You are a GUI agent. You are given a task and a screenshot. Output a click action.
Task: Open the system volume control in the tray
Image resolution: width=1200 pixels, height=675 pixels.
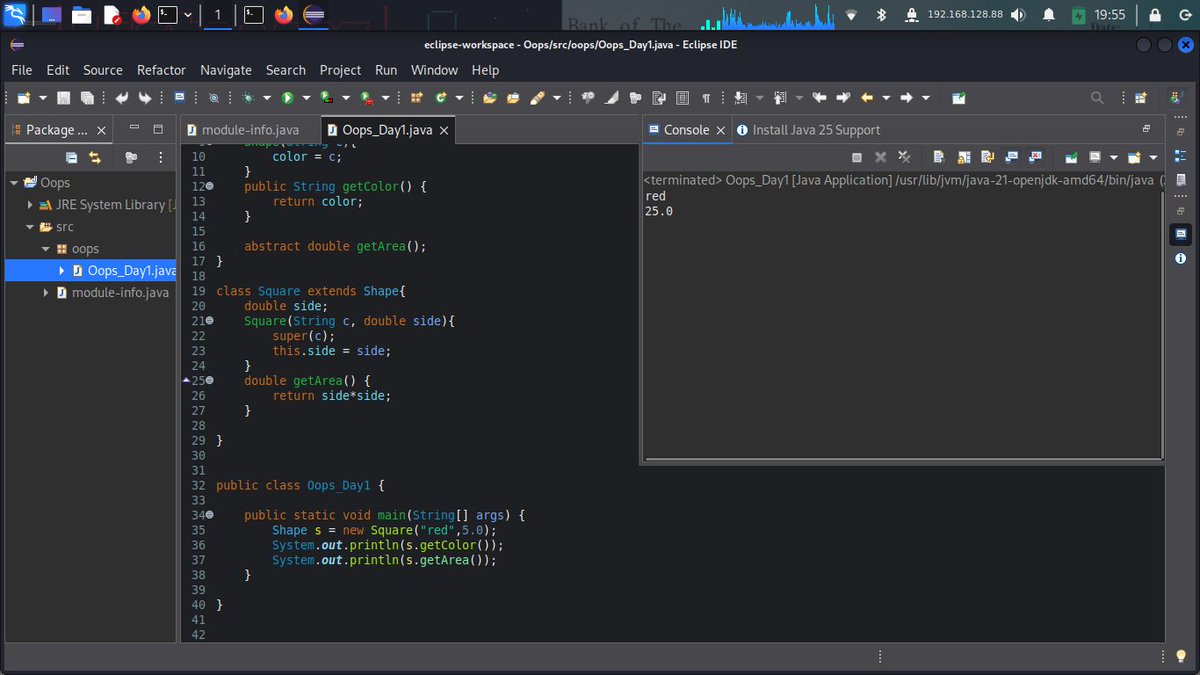coord(1020,15)
